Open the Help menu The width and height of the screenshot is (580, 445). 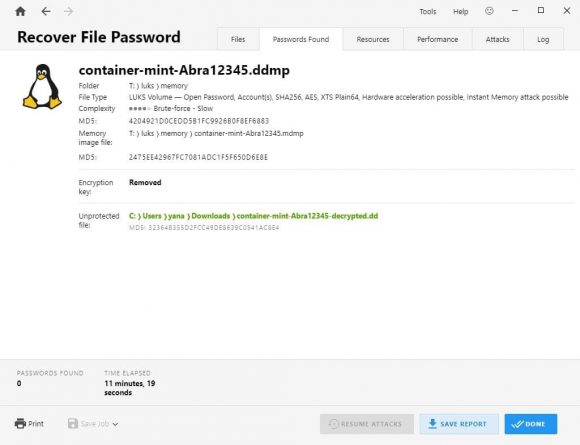click(x=461, y=11)
